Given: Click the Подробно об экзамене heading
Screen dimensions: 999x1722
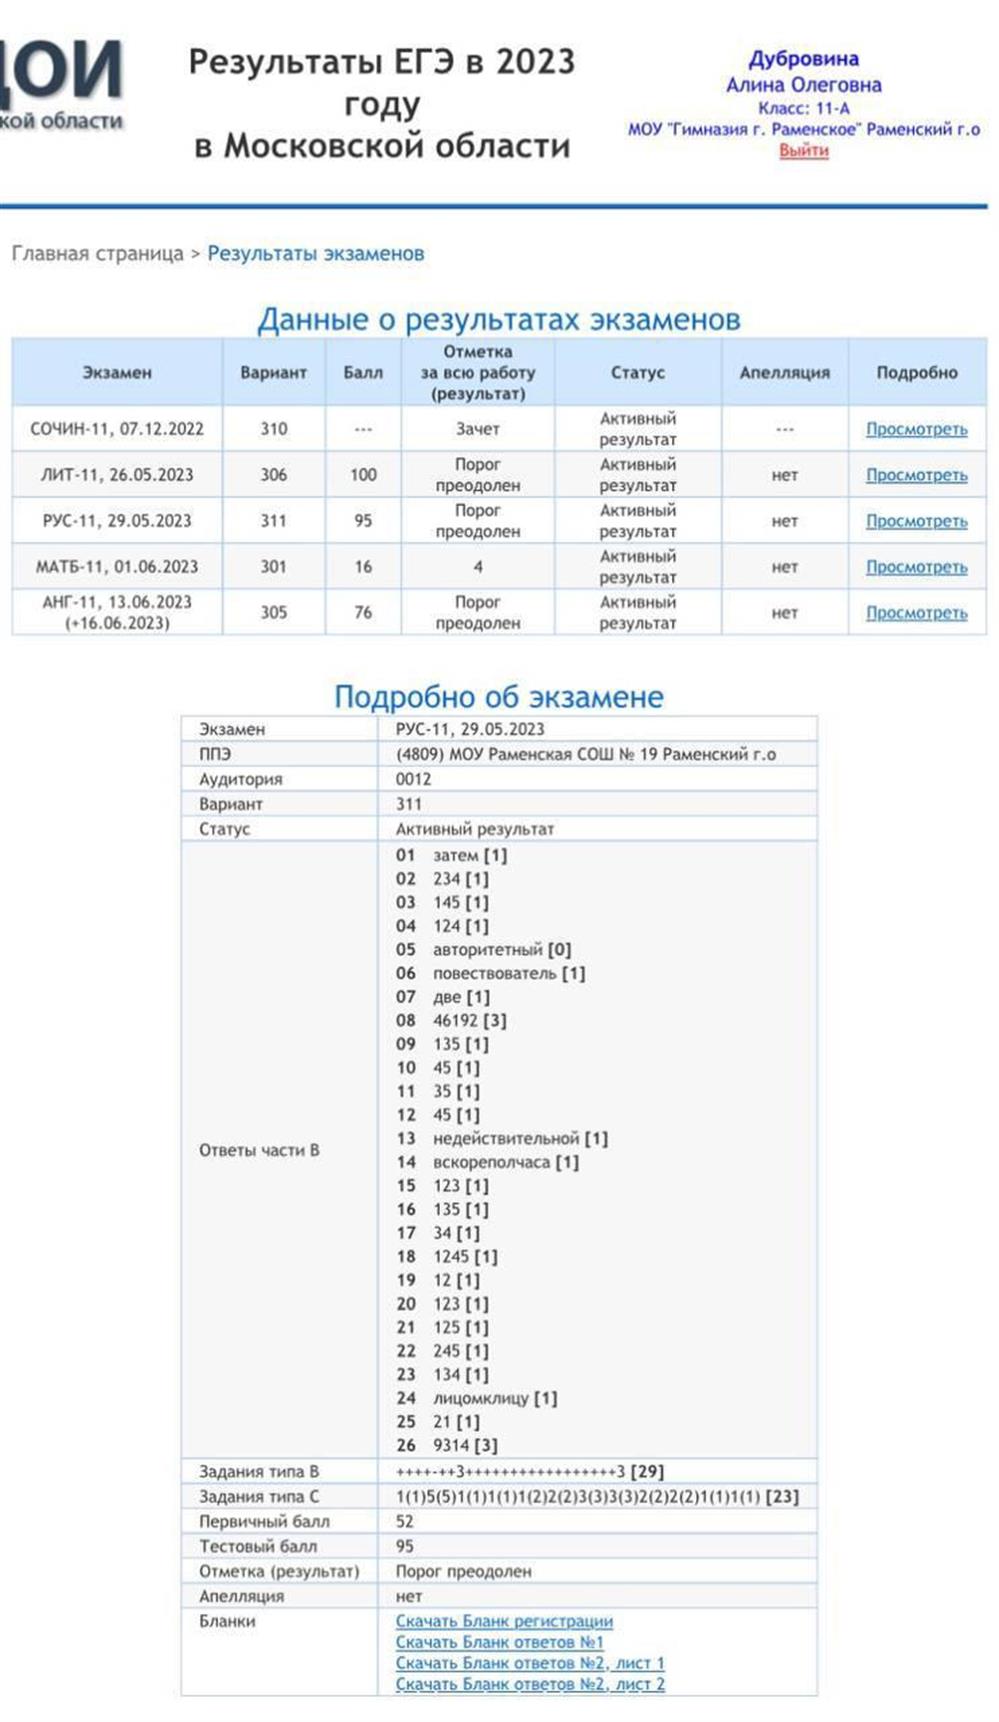Looking at the screenshot, I should coord(499,696).
